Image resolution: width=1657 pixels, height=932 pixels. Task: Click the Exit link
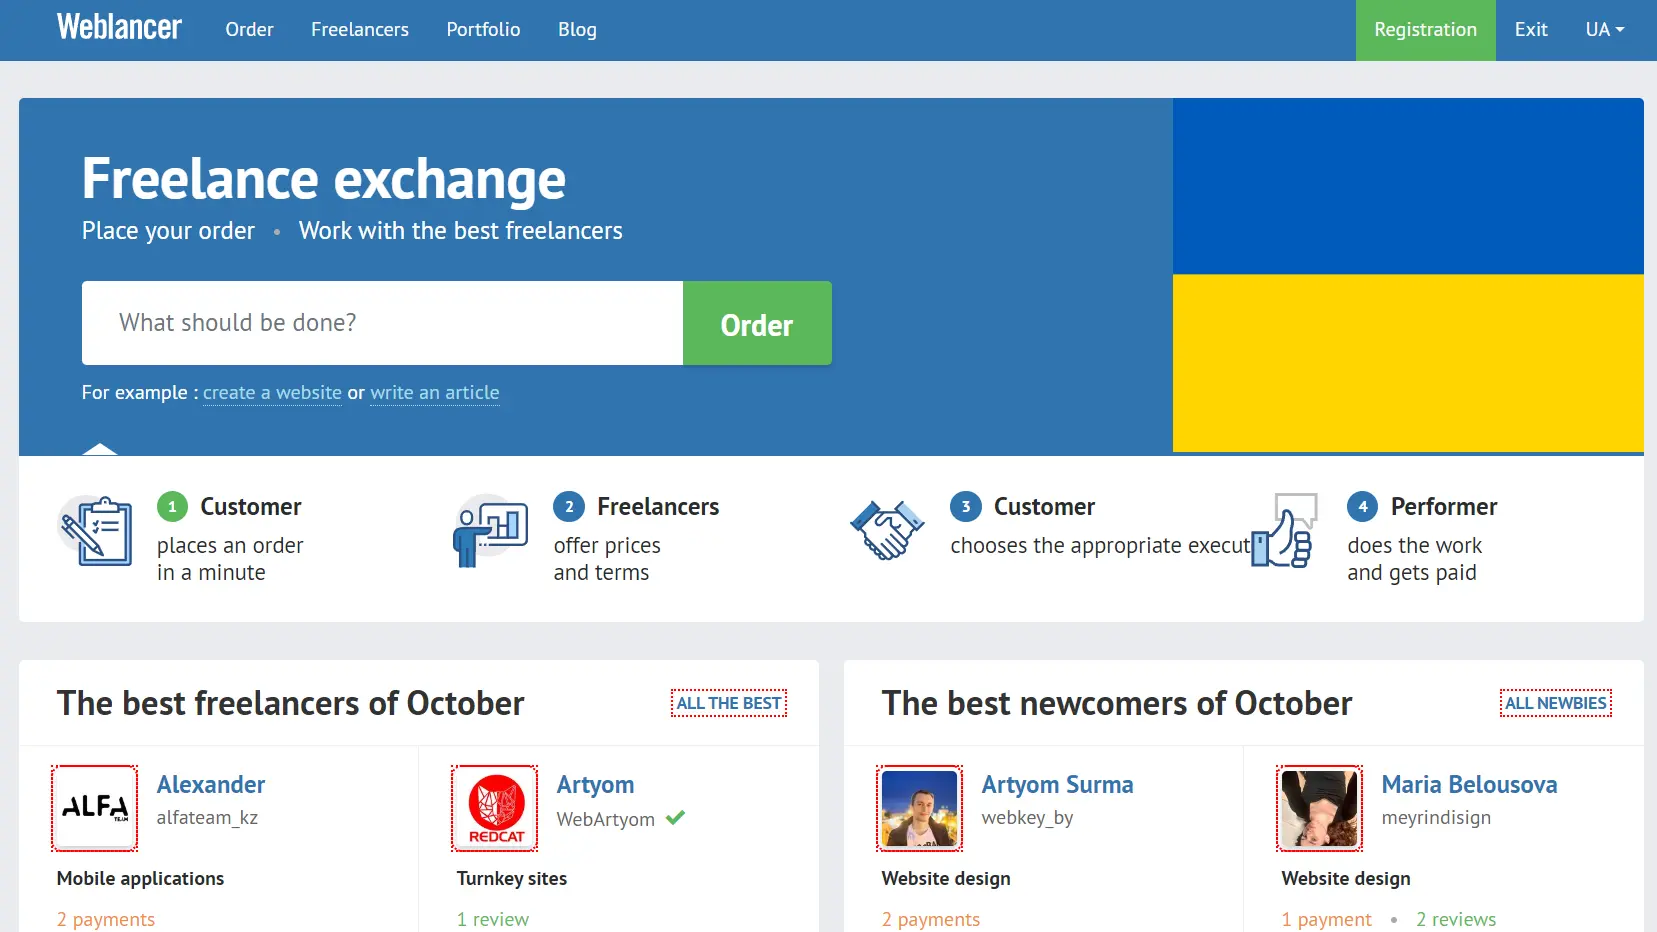[x=1531, y=30]
